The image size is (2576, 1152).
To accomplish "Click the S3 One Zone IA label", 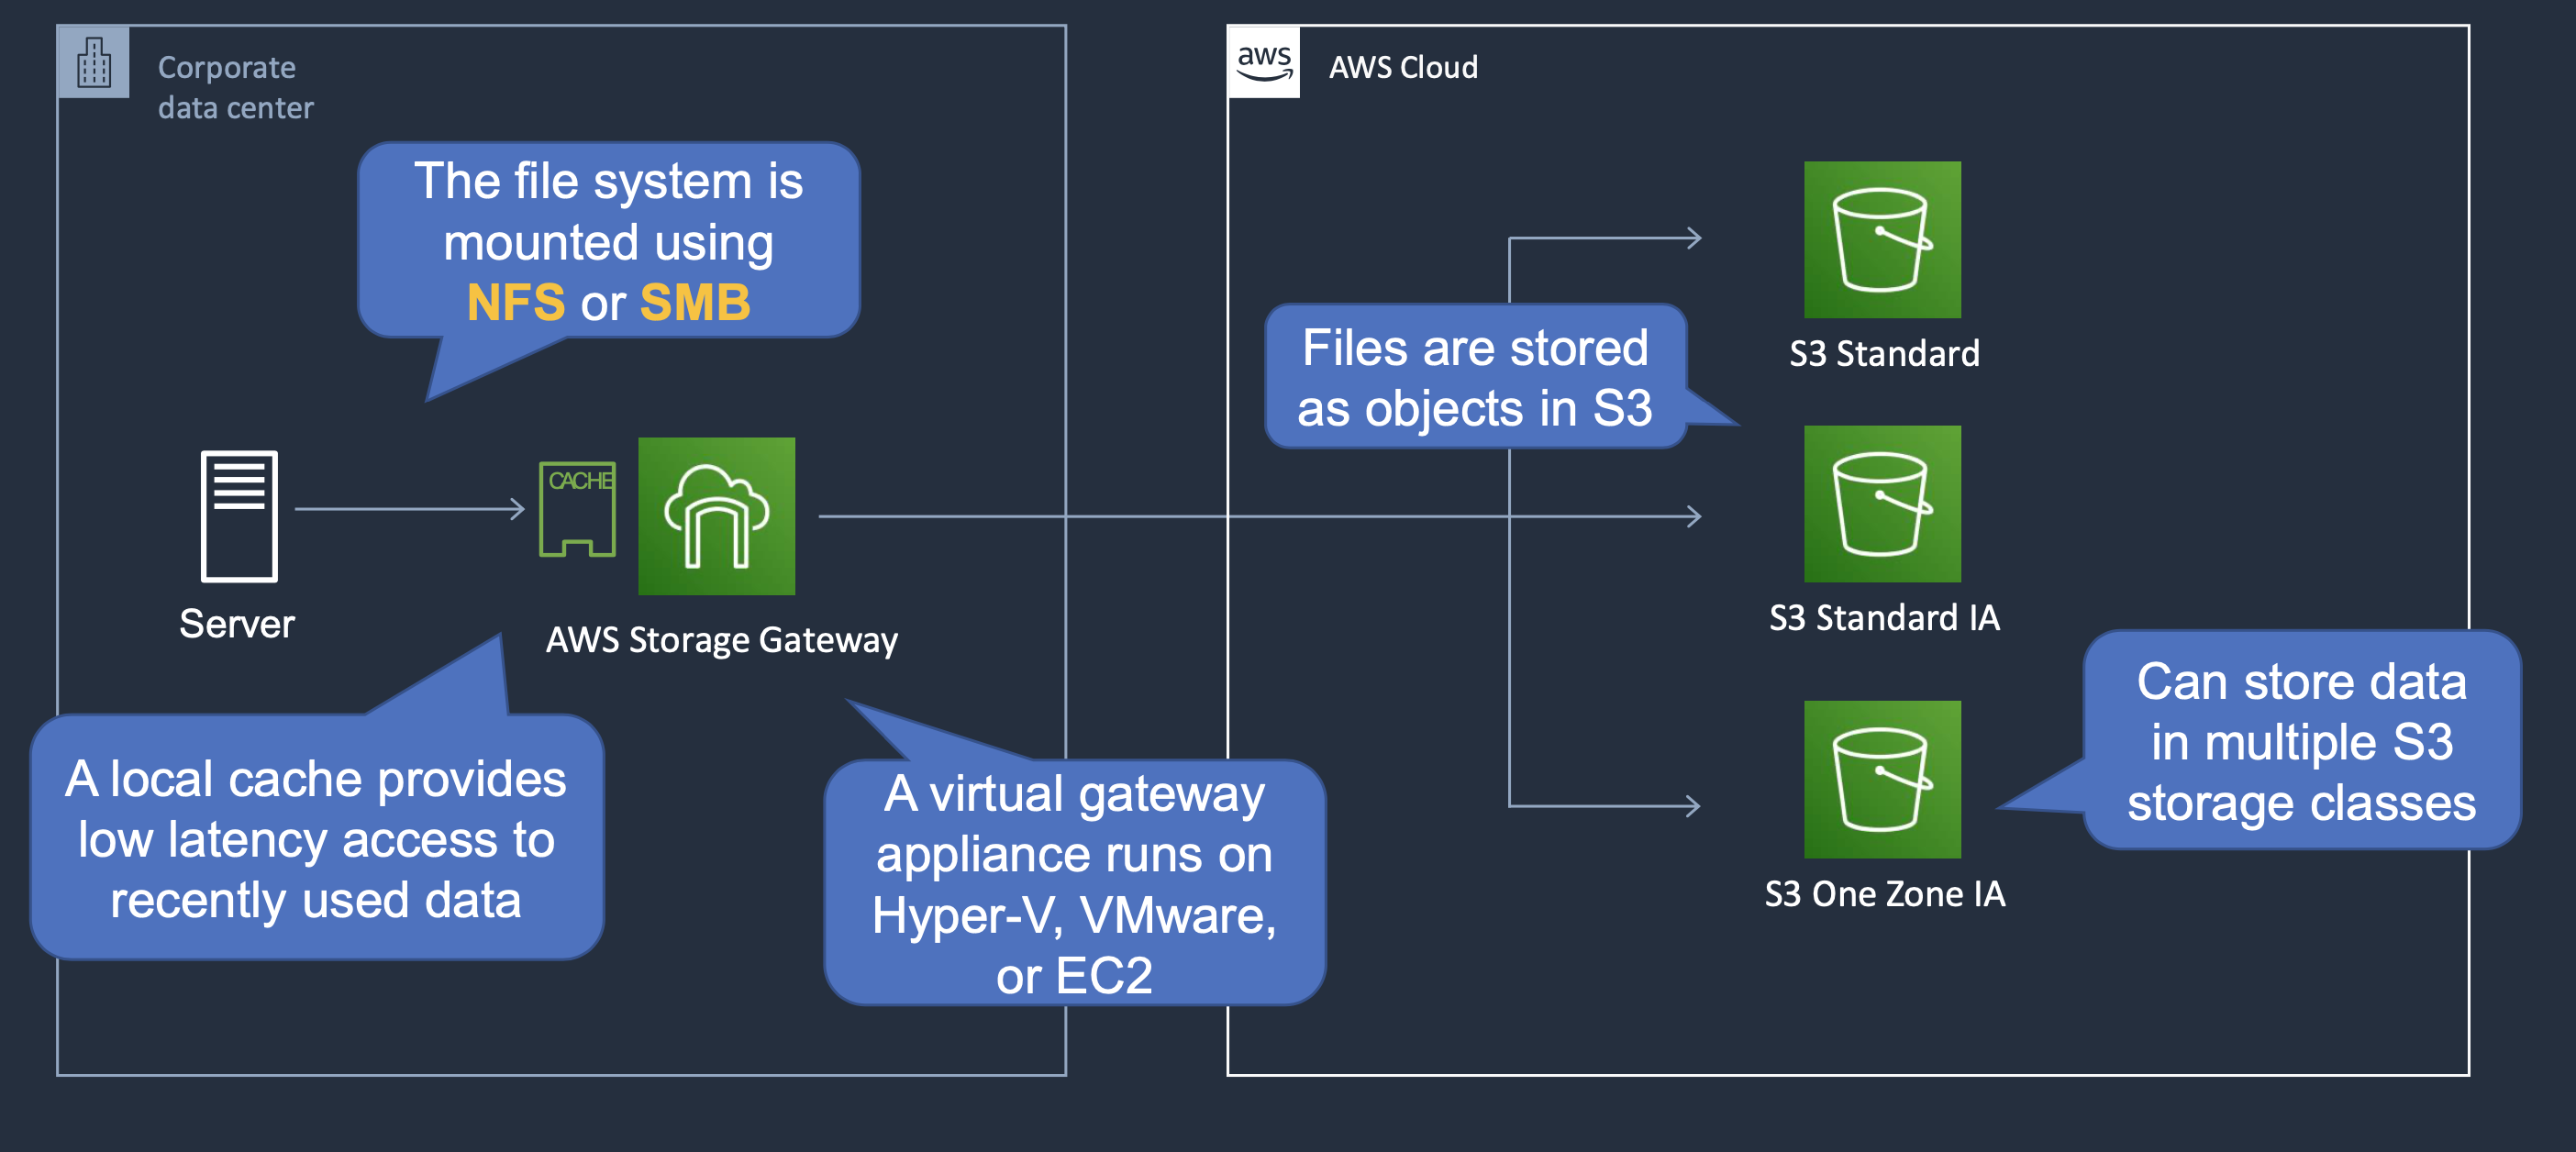I will pos(1884,894).
